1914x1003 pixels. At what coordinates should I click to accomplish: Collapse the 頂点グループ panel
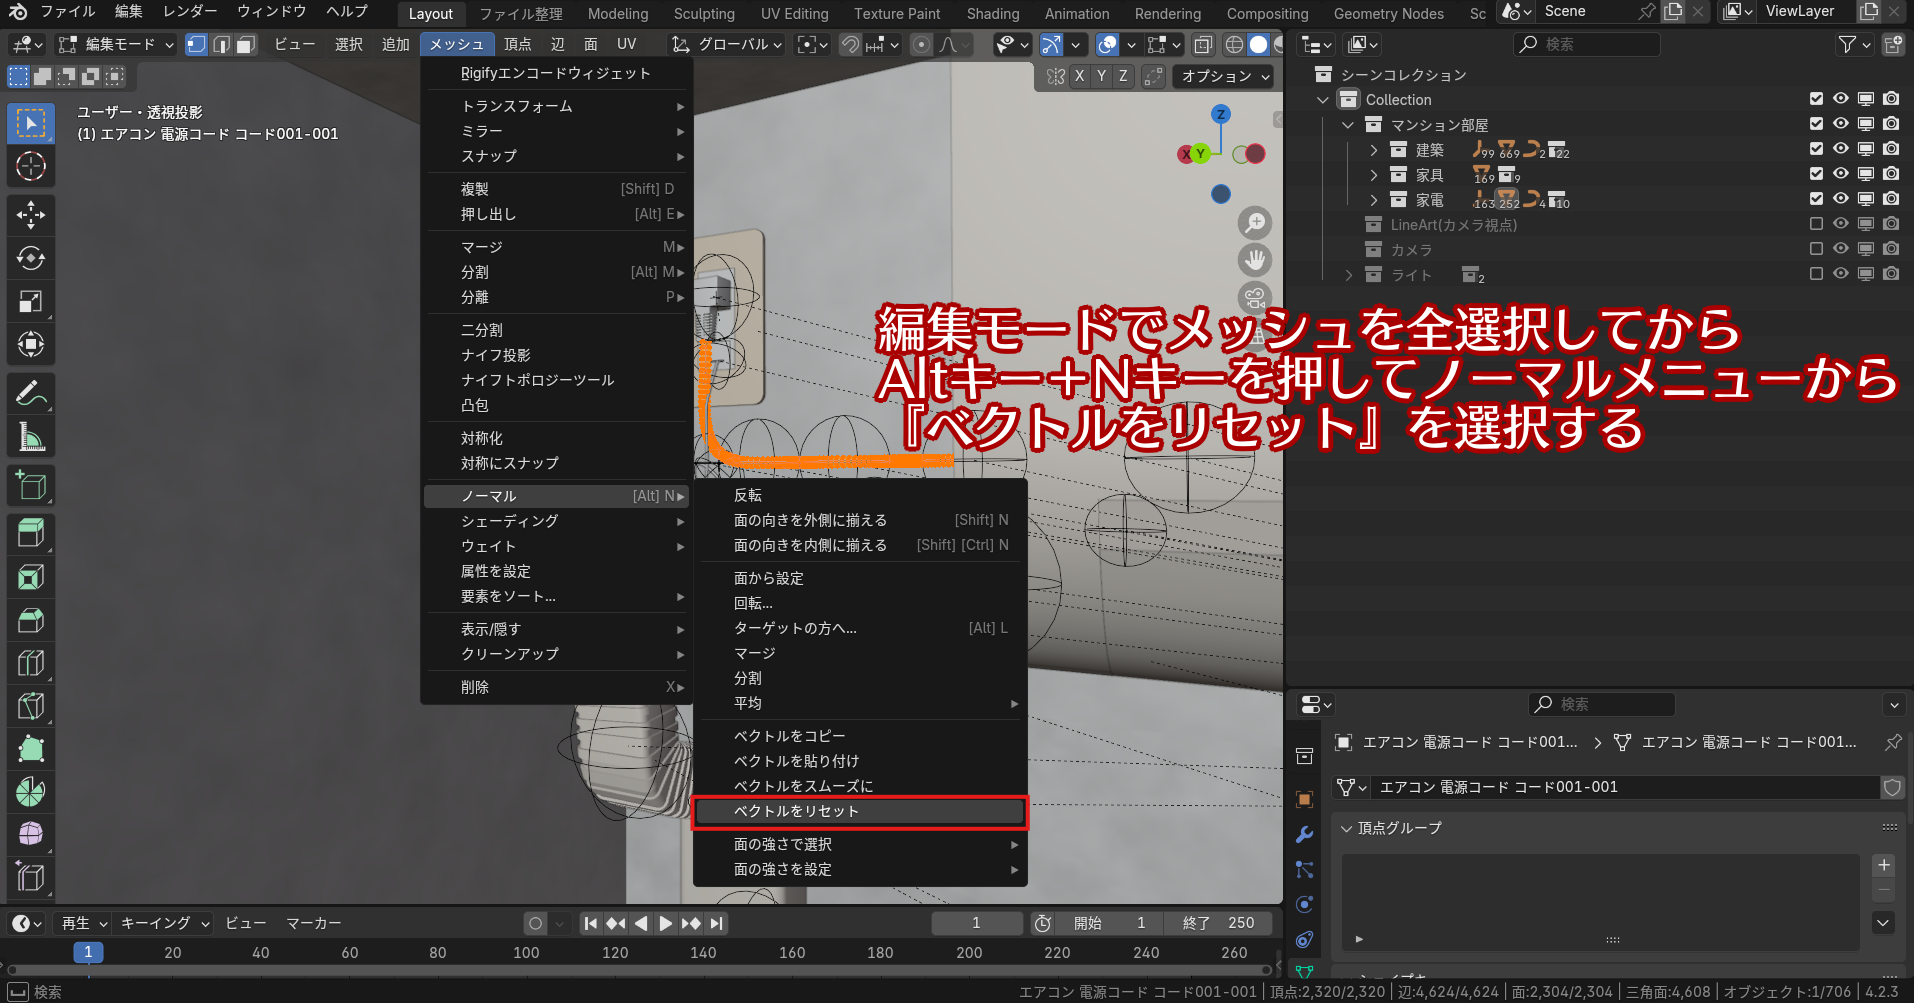tap(1347, 828)
